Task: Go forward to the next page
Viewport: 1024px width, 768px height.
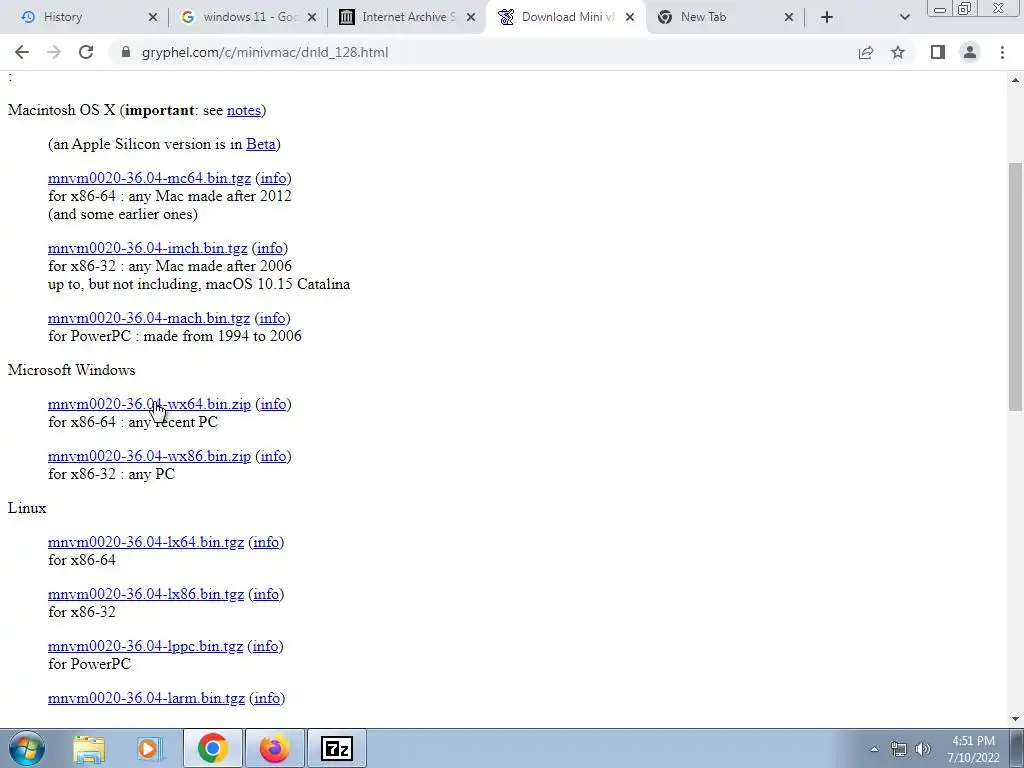Action: click(54, 52)
